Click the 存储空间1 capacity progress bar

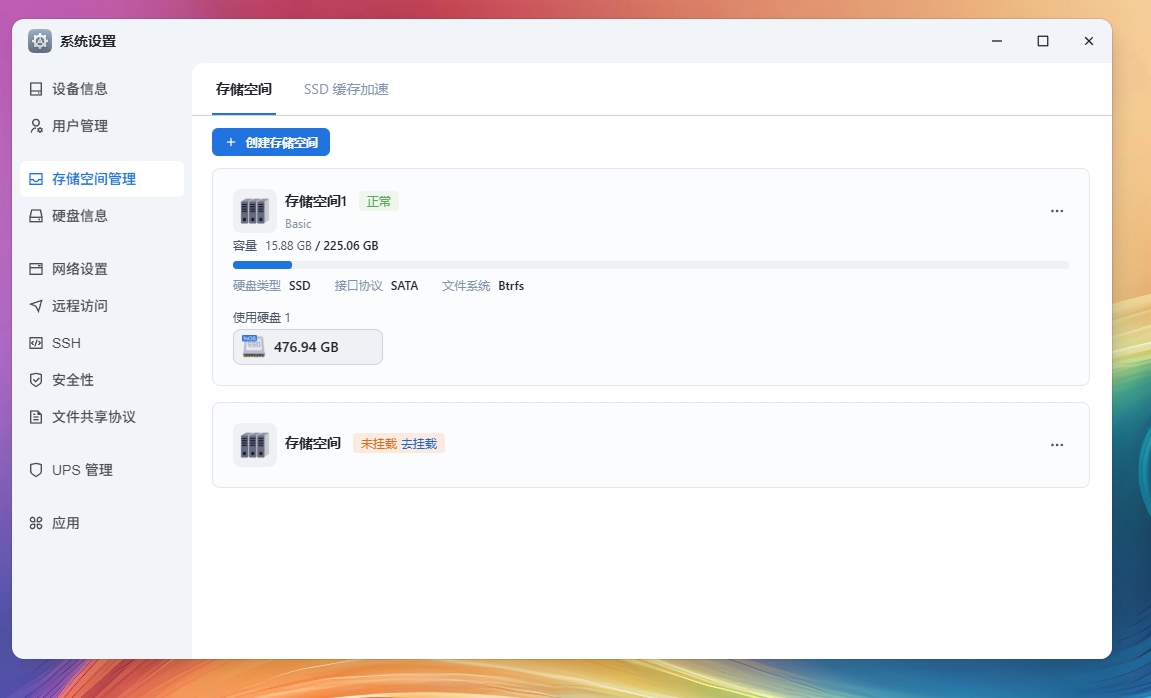650,265
